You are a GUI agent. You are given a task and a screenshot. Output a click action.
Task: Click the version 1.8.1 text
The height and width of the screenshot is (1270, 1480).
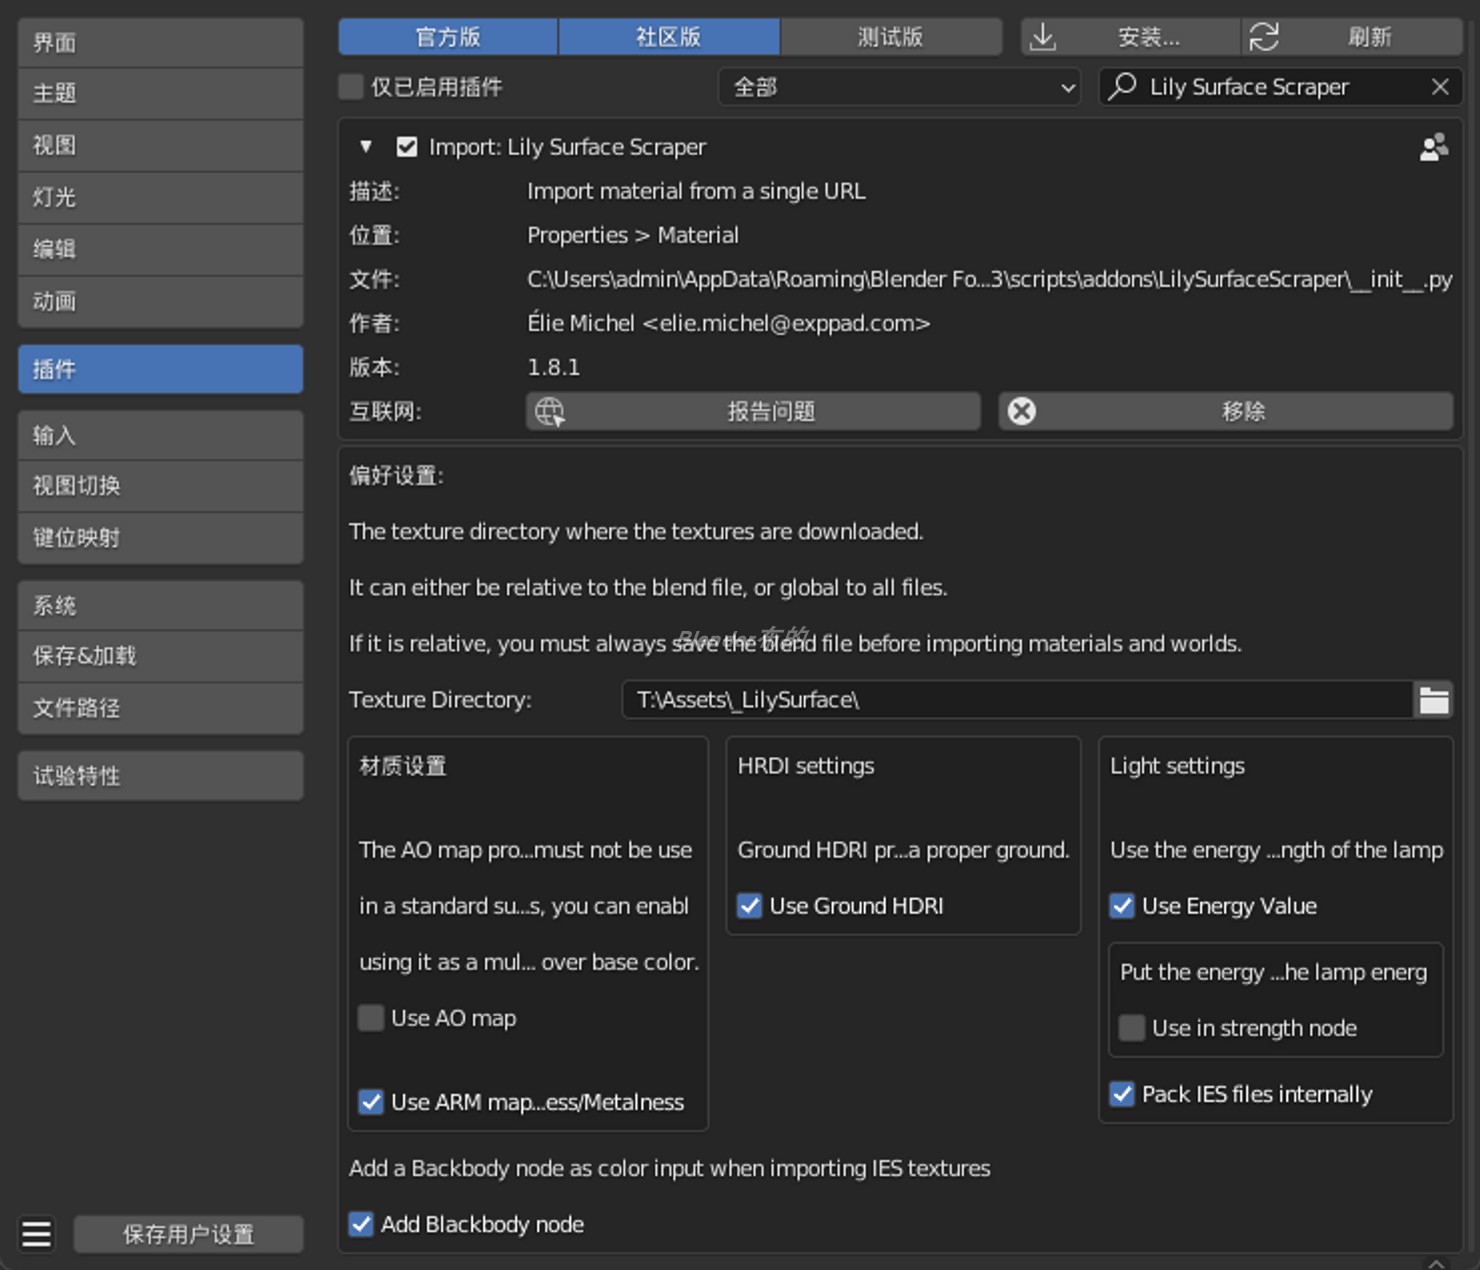point(554,367)
